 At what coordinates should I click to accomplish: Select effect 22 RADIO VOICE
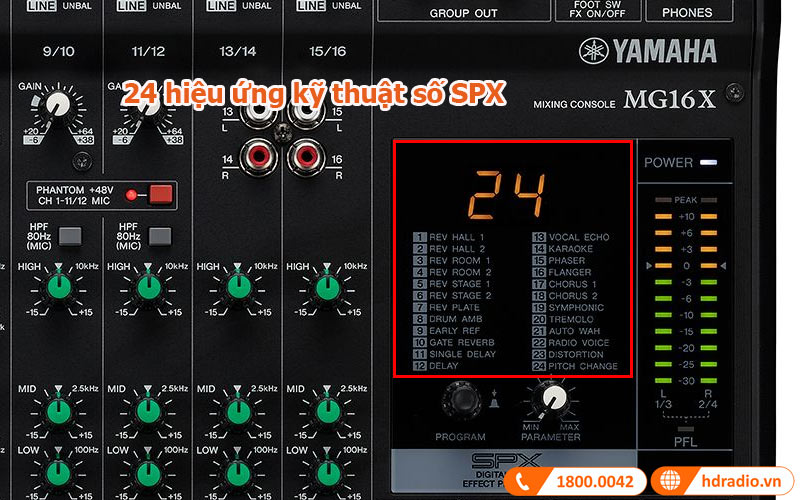[x=571, y=343]
